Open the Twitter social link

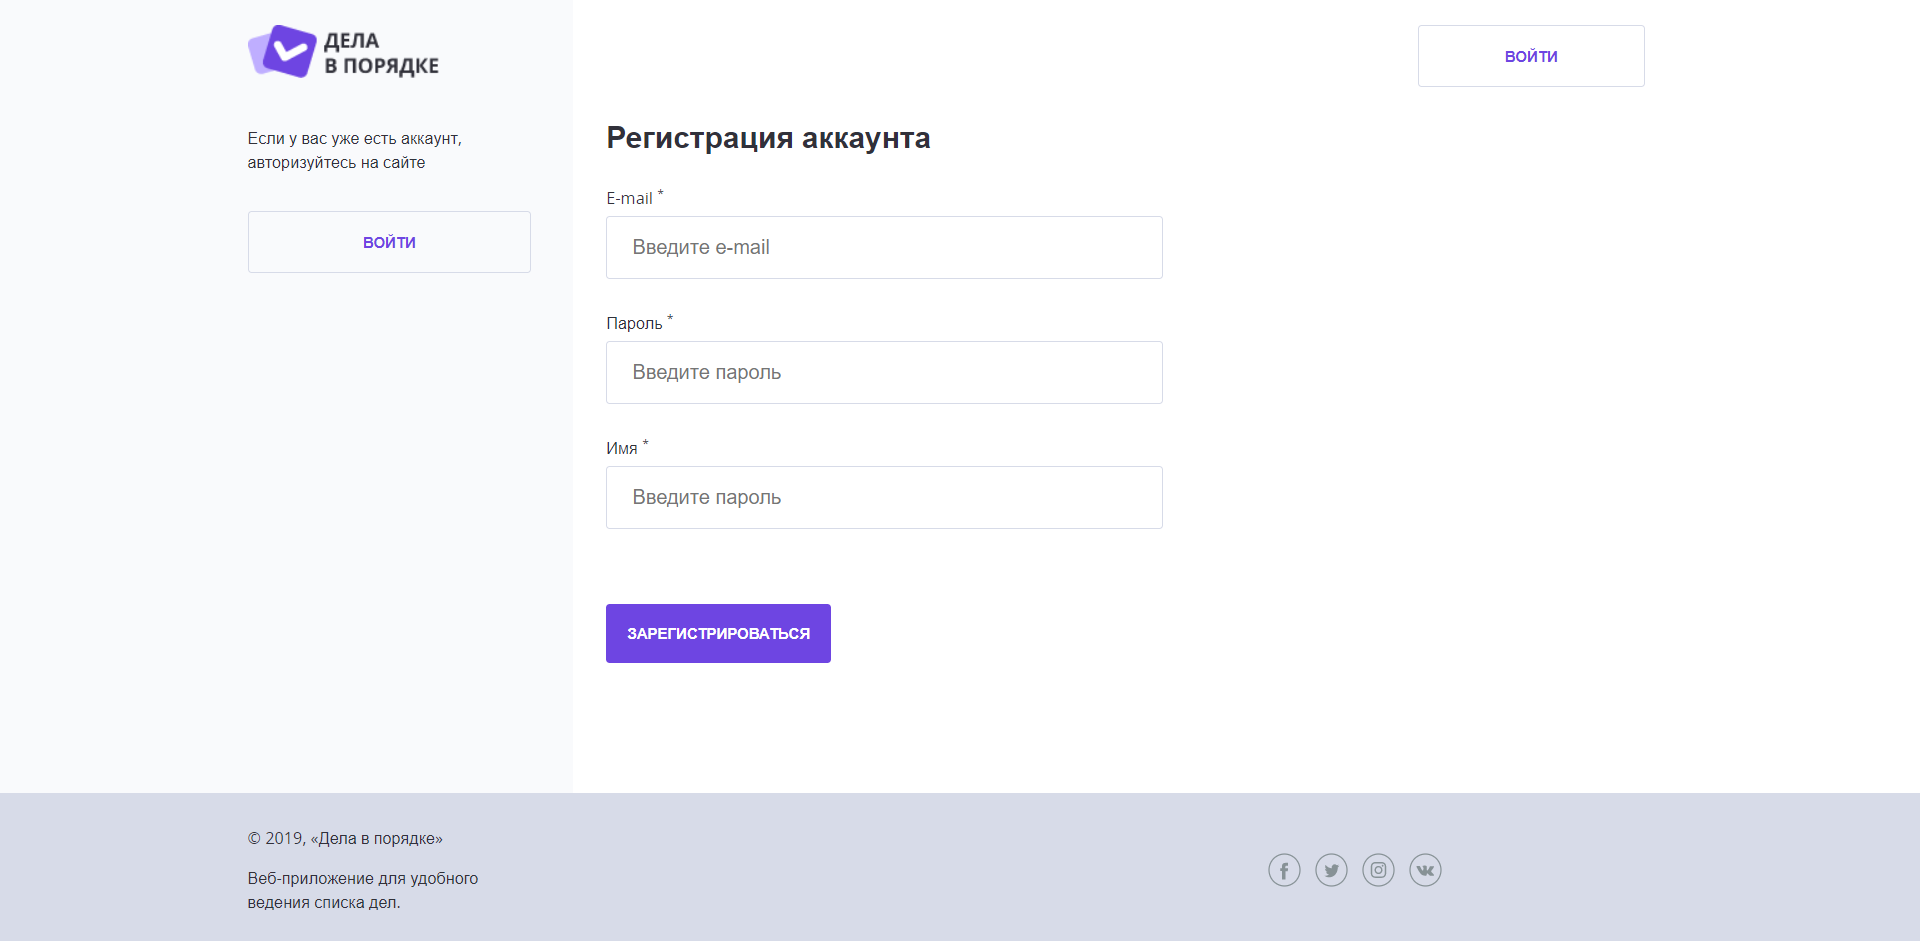point(1331,870)
